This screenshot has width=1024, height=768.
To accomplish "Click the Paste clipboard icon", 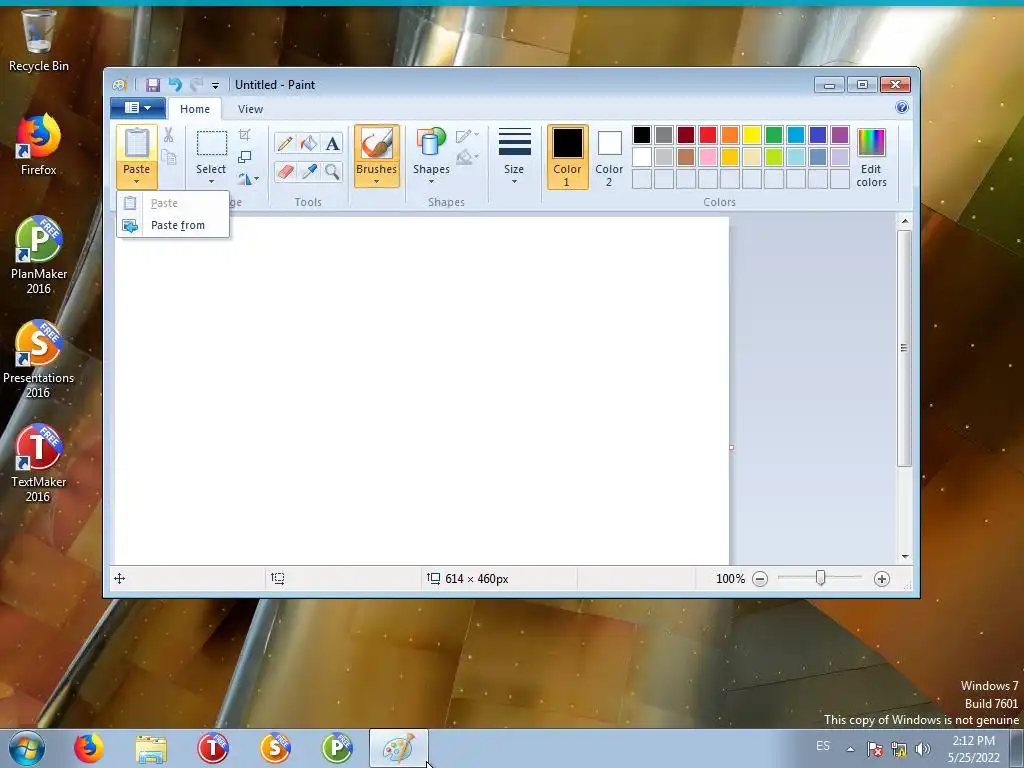I will pyautogui.click(x=137, y=143).
